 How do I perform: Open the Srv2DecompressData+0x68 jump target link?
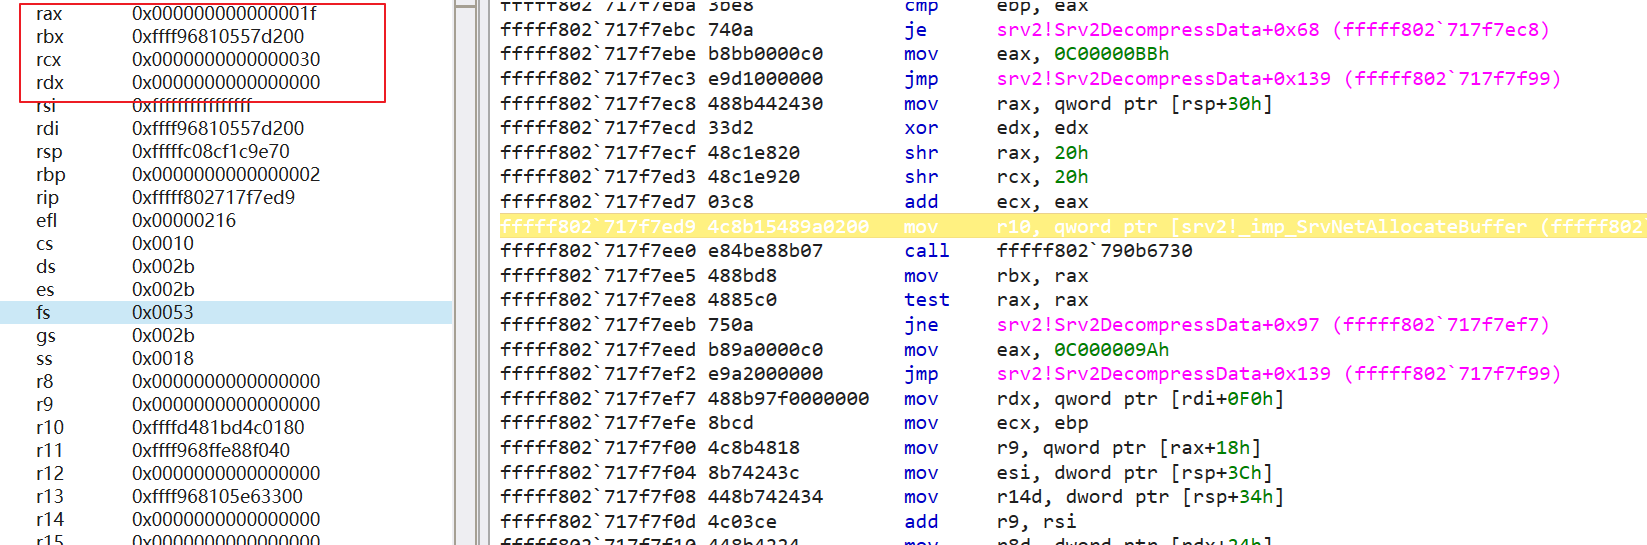click(x=1273, y=30)
